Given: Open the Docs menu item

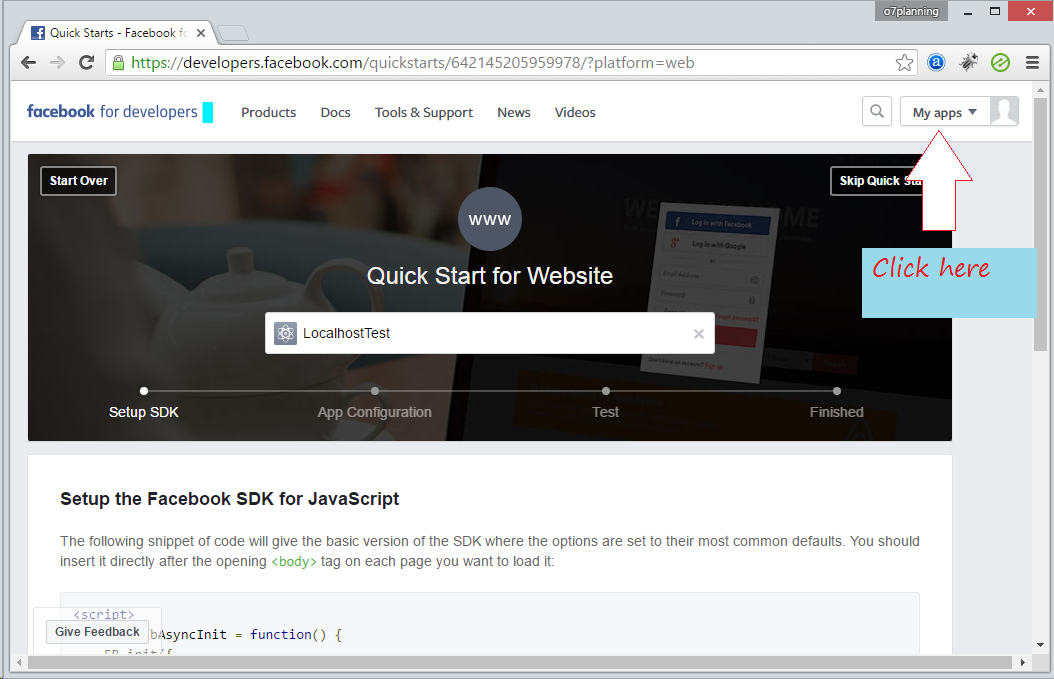Looking at the screenshot, I should coord(335,112).
